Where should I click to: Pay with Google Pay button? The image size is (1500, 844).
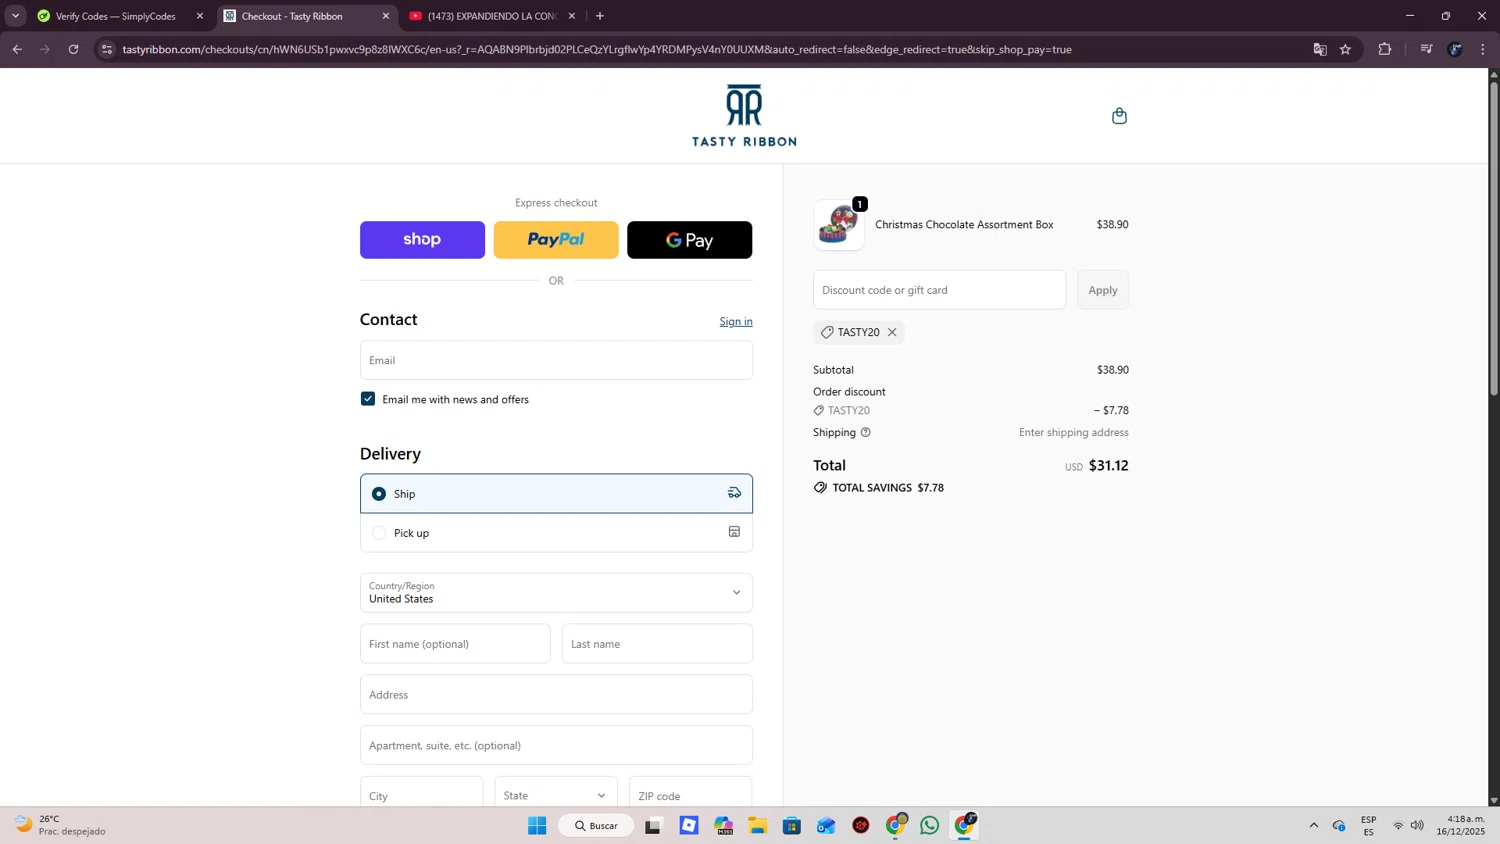(689, 240)
